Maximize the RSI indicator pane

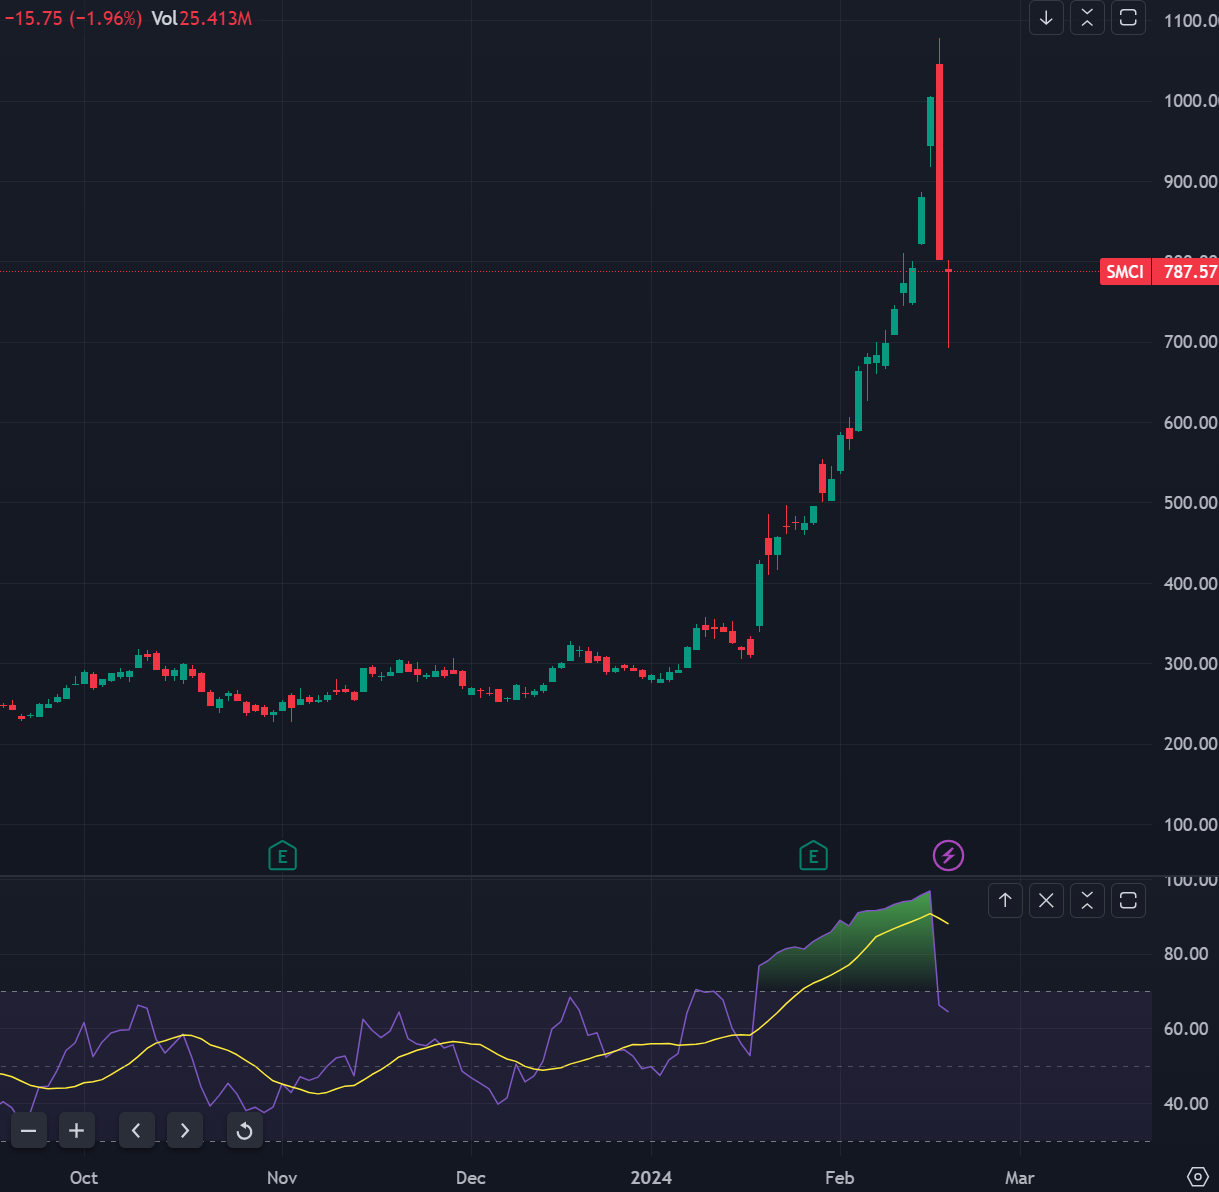(x=1128, y=901)
